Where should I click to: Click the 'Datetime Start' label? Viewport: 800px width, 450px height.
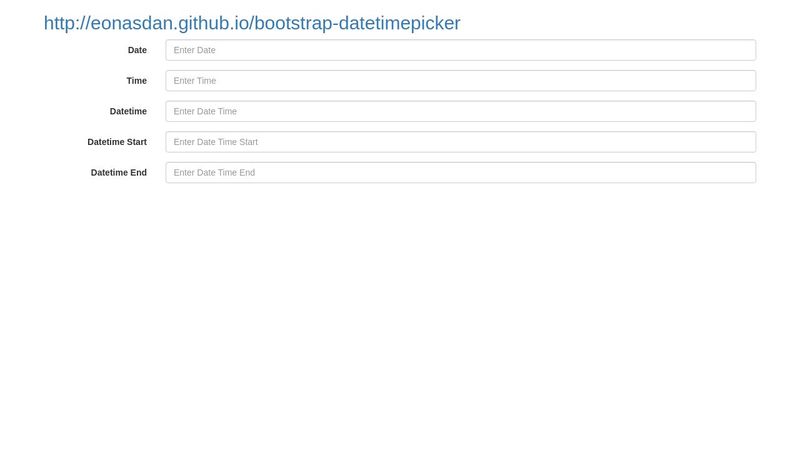click(x=117, y=142)
